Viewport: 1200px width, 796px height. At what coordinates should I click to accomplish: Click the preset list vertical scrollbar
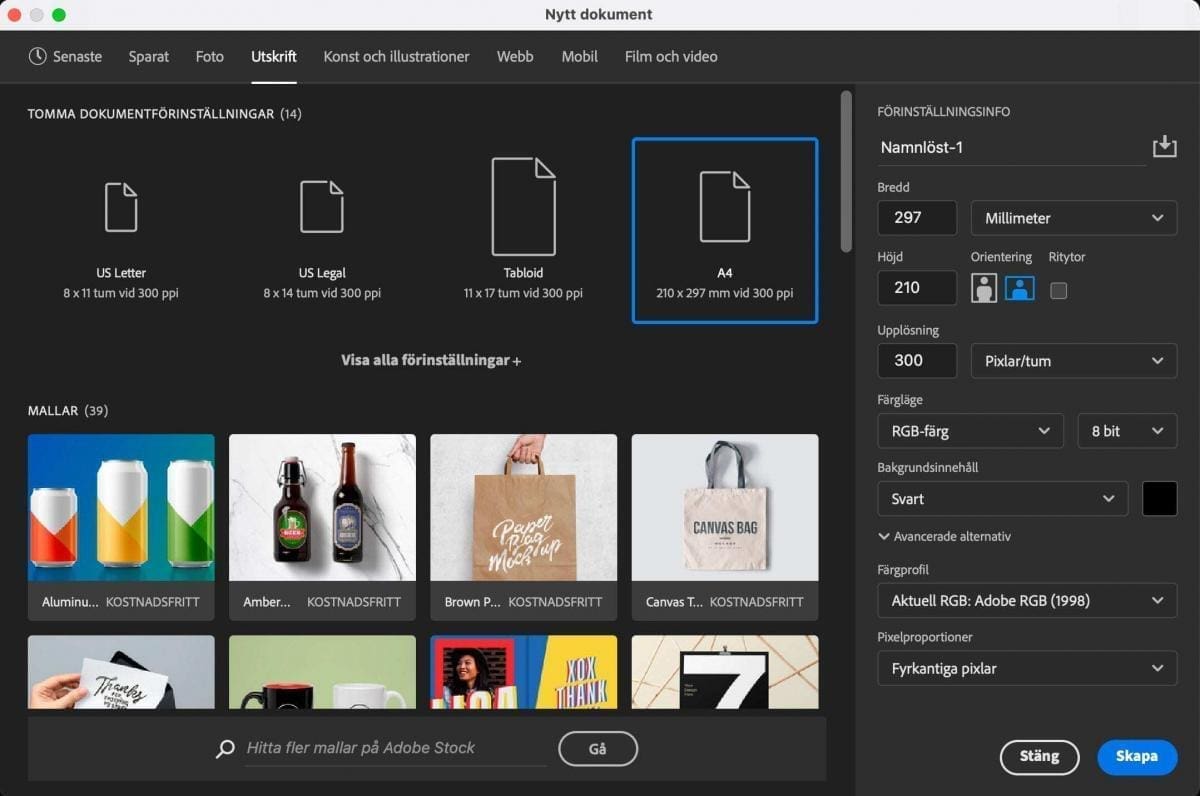(846, 170)
